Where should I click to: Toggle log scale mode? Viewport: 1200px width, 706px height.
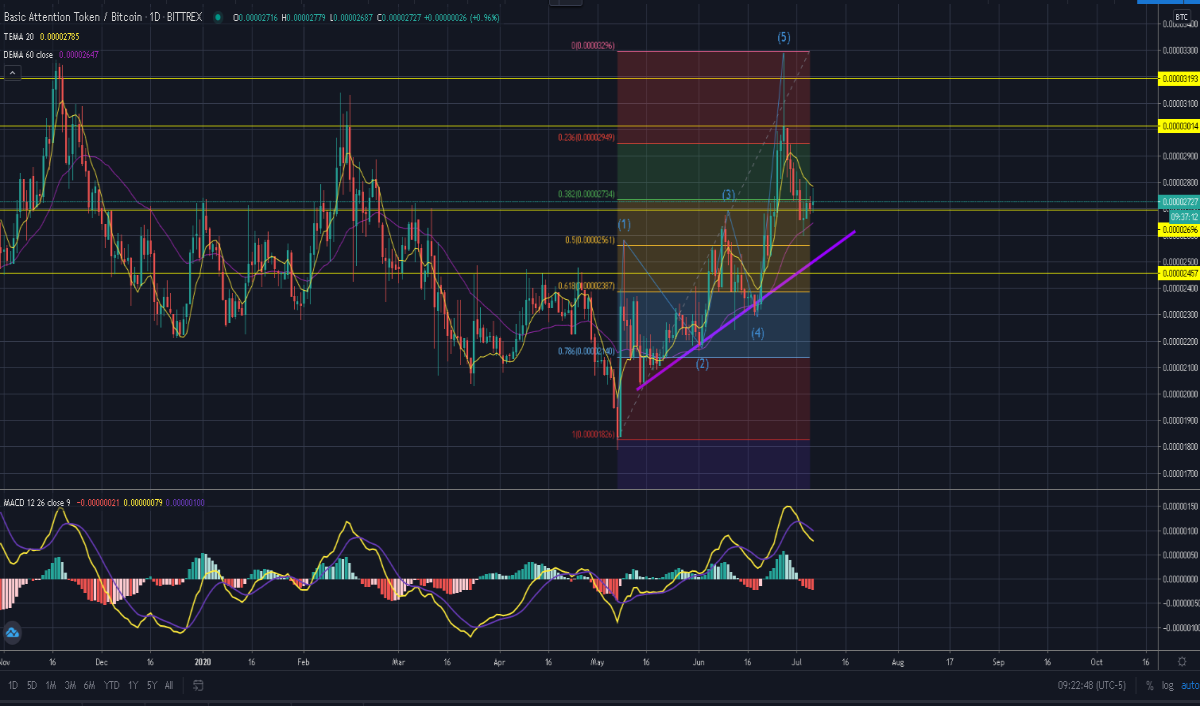pos(1167,685)
